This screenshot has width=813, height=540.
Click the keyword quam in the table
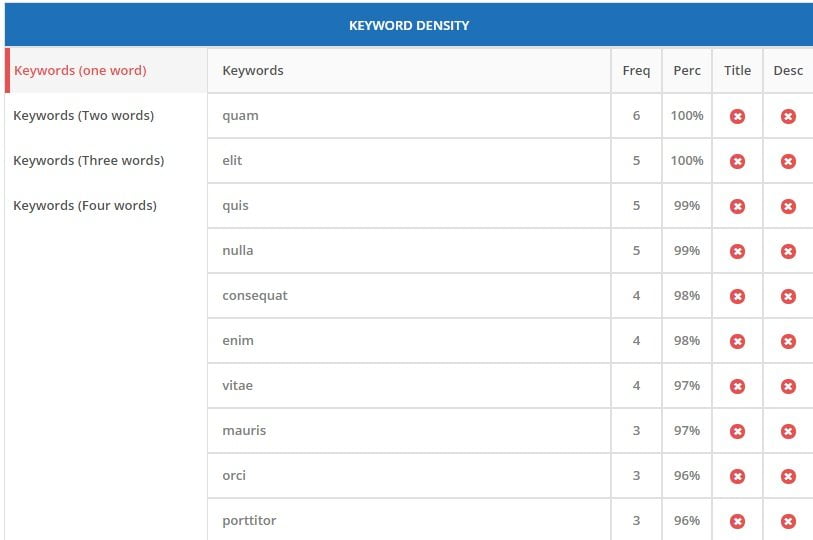click(x=241, y=116)
